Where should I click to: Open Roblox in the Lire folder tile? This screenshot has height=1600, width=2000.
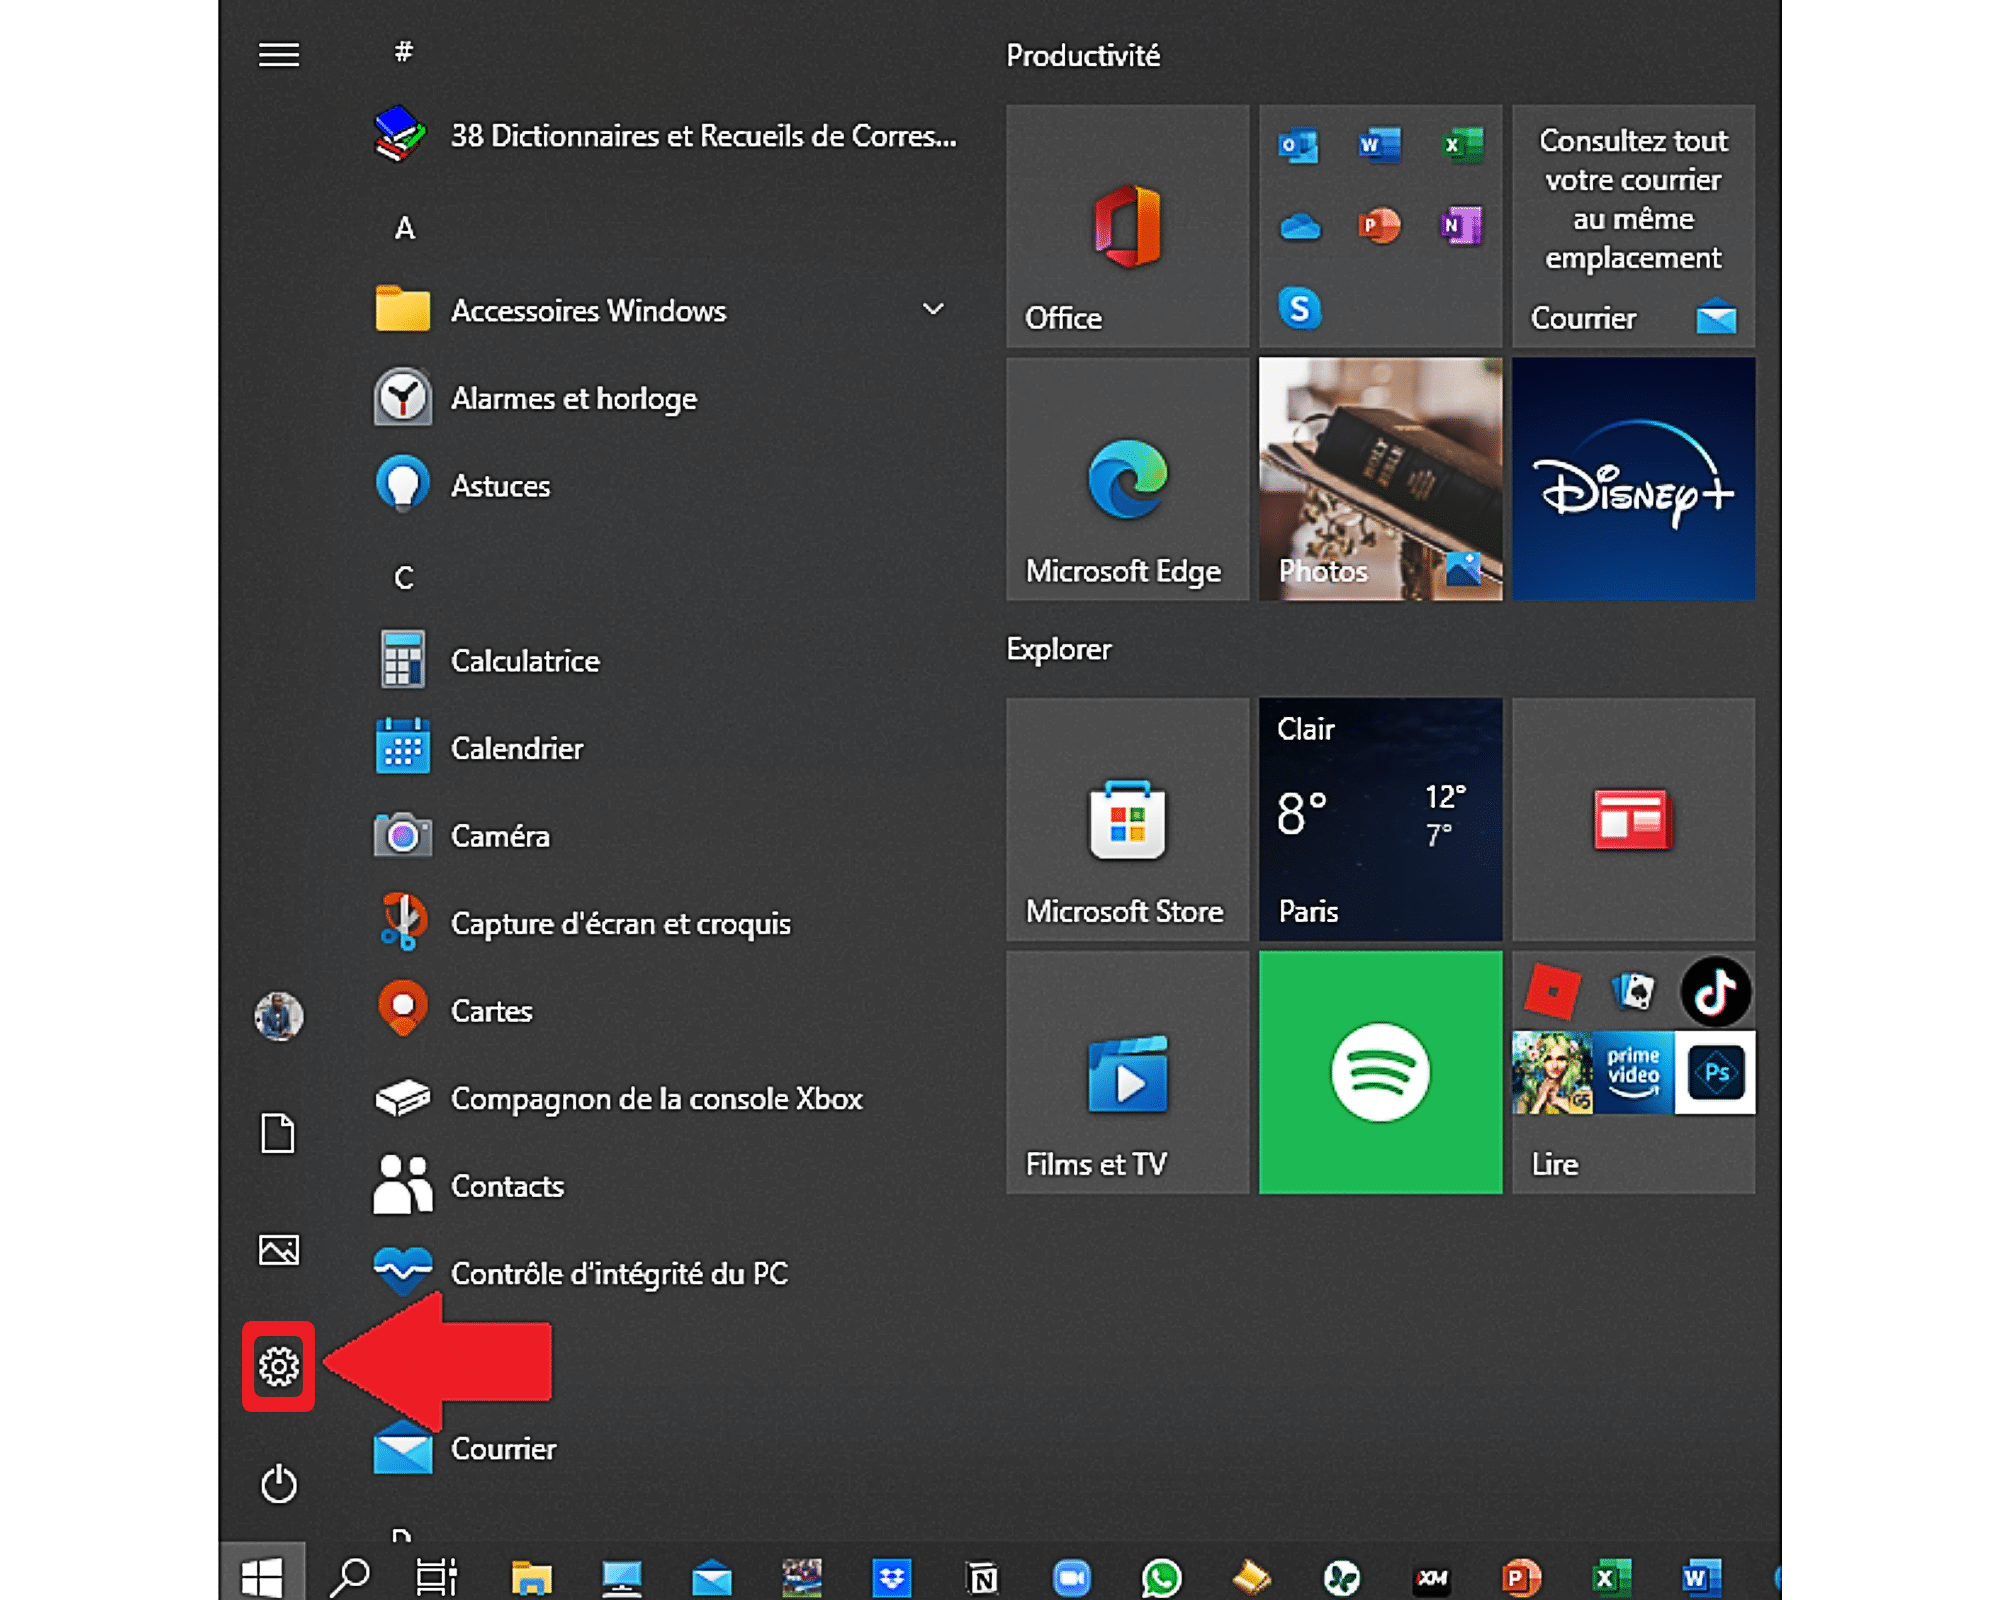click(1552, 992)
